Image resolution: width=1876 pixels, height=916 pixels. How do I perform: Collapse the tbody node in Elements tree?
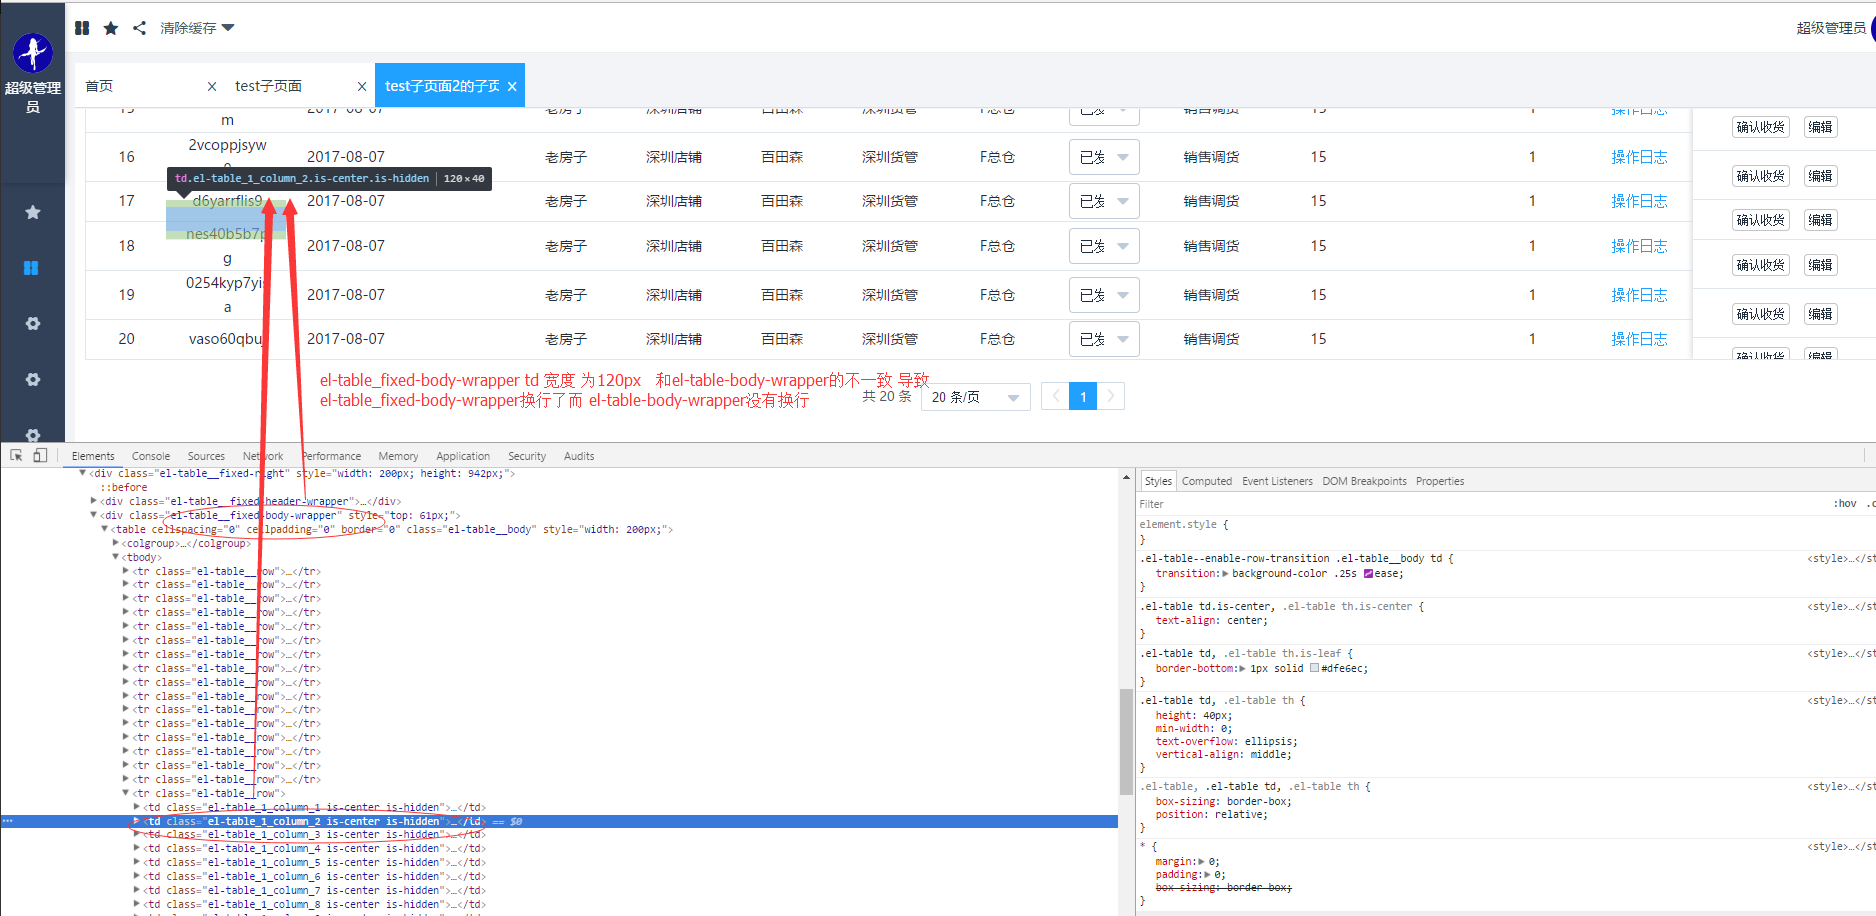(116, 557)
